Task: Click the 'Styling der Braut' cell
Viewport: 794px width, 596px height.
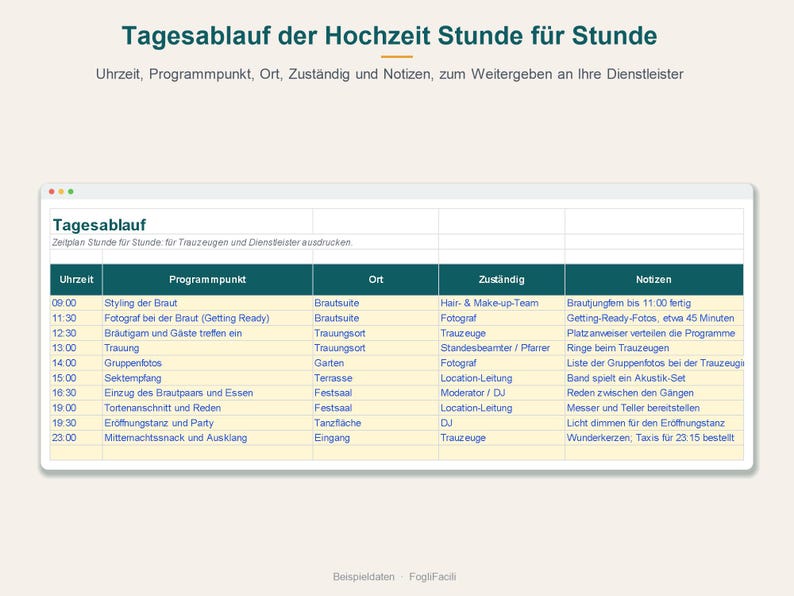Action: (207, 303)
